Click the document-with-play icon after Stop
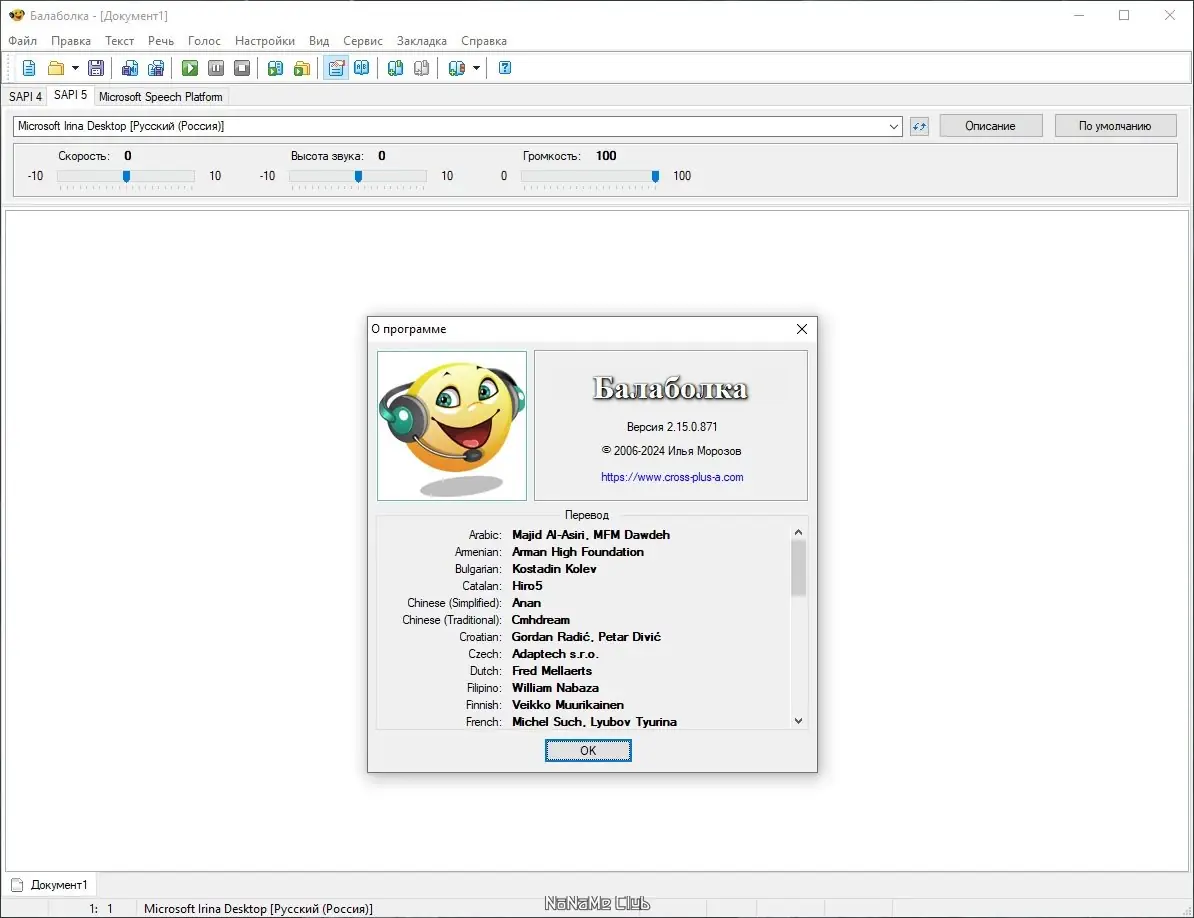The height and width of the screenshot is (918, 1194). (276, 69)
